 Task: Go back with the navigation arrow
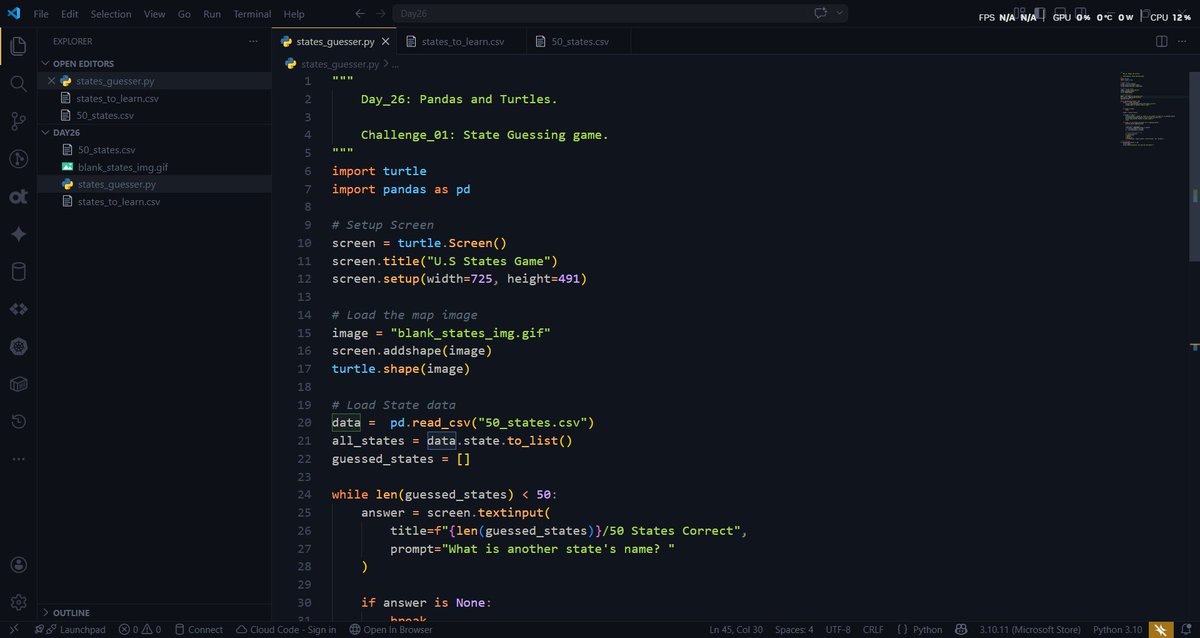pyautogui.click(x=359, y=14)
